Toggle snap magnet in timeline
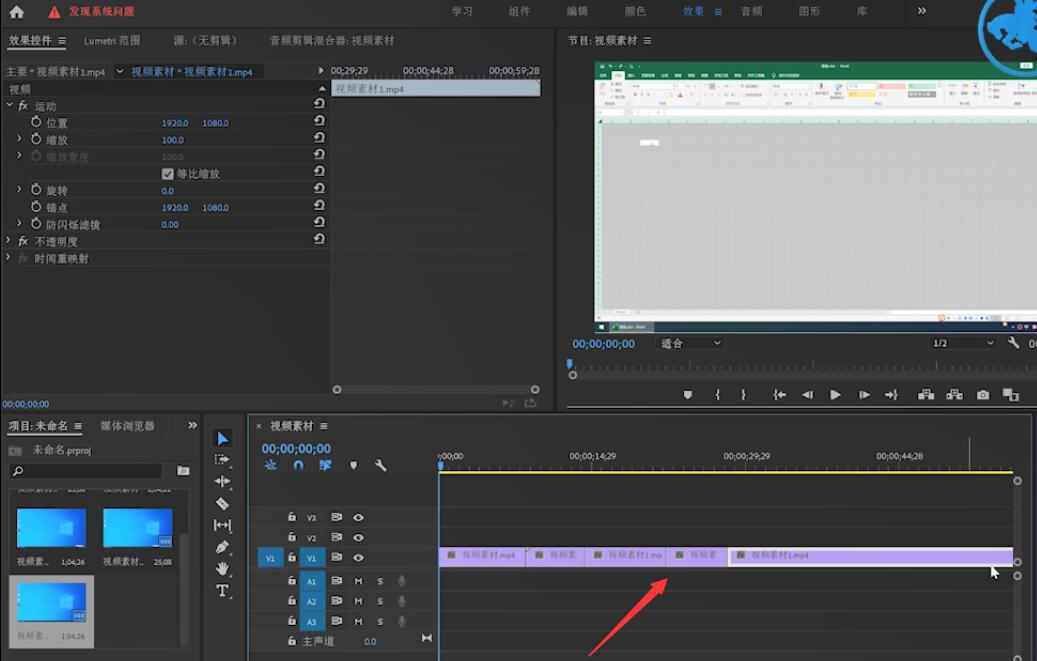This screenshot has width=1037, height=661. coord(298,466)
